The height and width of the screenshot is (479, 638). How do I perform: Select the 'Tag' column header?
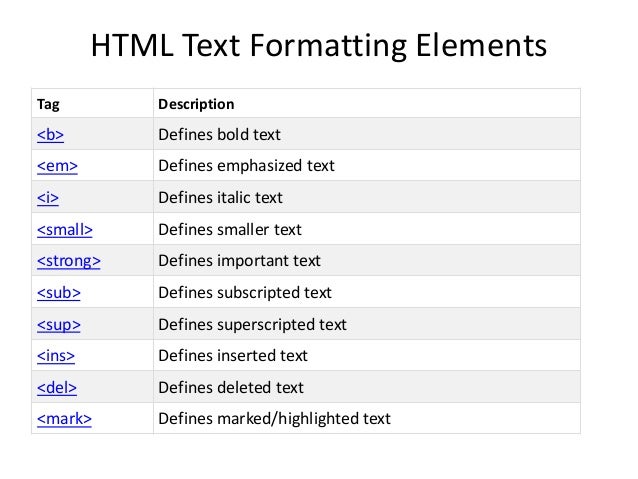pyautogui.click(x=47, y=104)
